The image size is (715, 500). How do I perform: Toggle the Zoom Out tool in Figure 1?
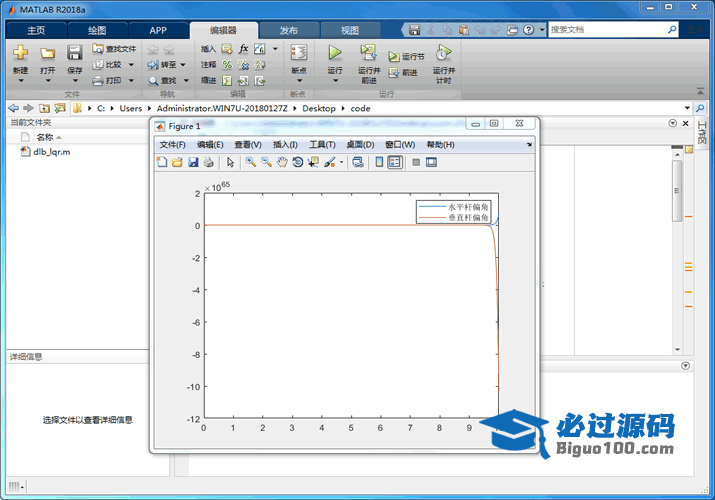coord(266,162)
